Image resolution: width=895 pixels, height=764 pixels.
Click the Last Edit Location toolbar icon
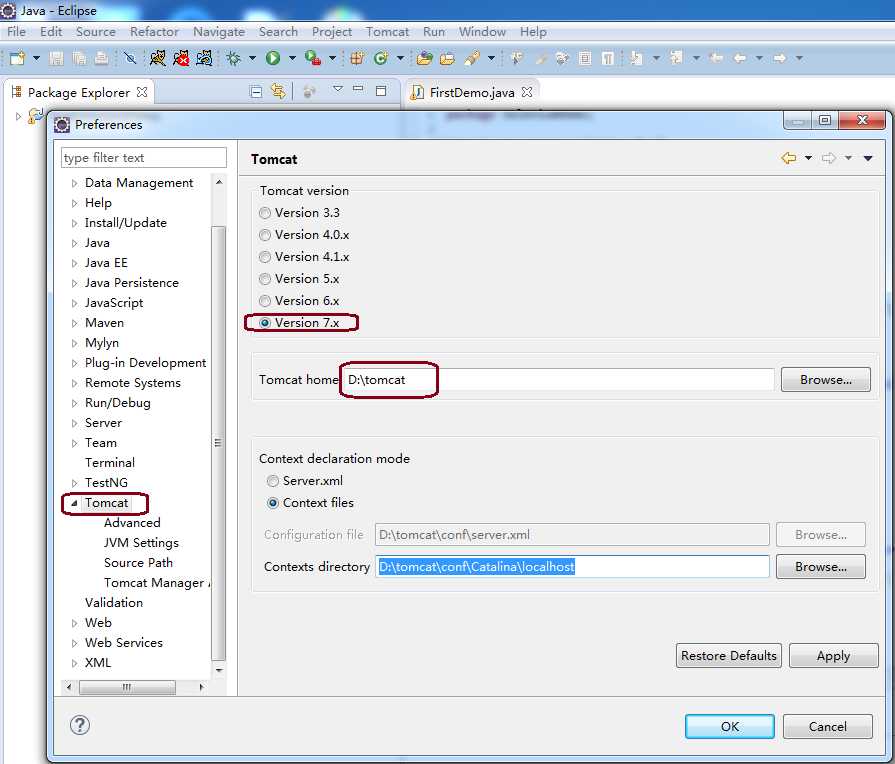[x=716, y=58]
